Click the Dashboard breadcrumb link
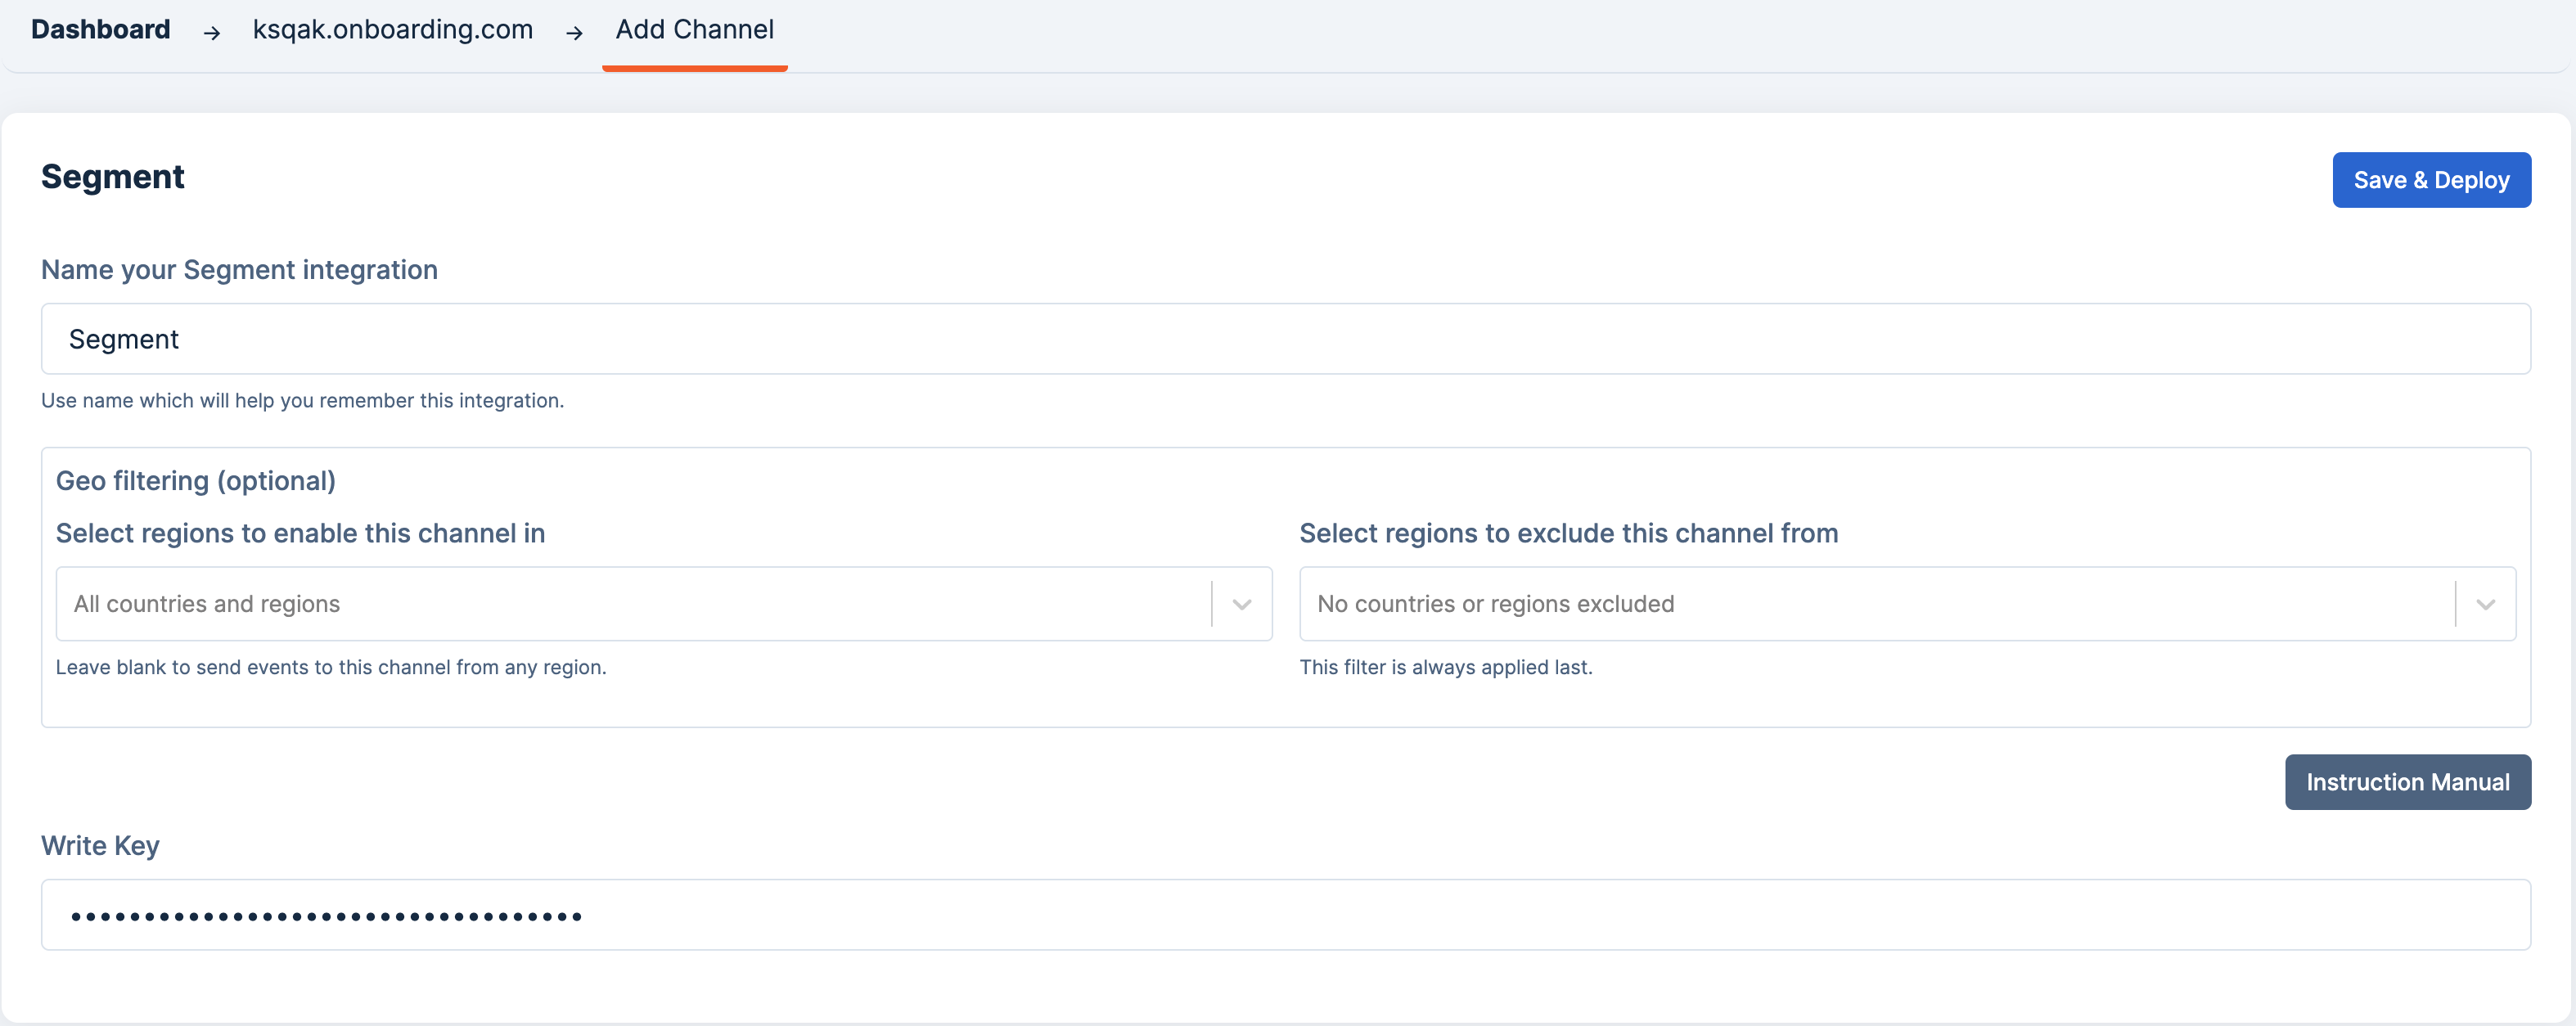Image resolution: width=2576 pixels, height=1026 pixels. coord(100,30)
